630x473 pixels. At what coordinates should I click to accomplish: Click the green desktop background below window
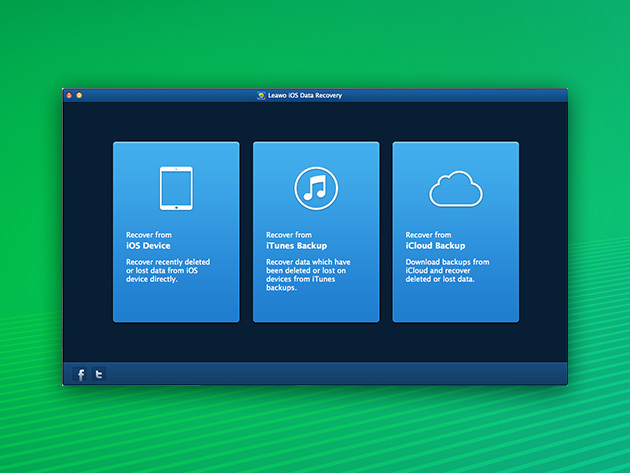point(315,430)
